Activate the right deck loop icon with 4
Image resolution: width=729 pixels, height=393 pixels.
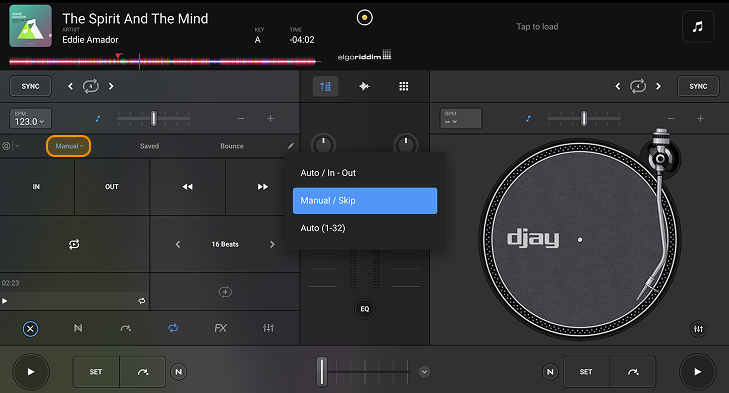click(638, 86)
